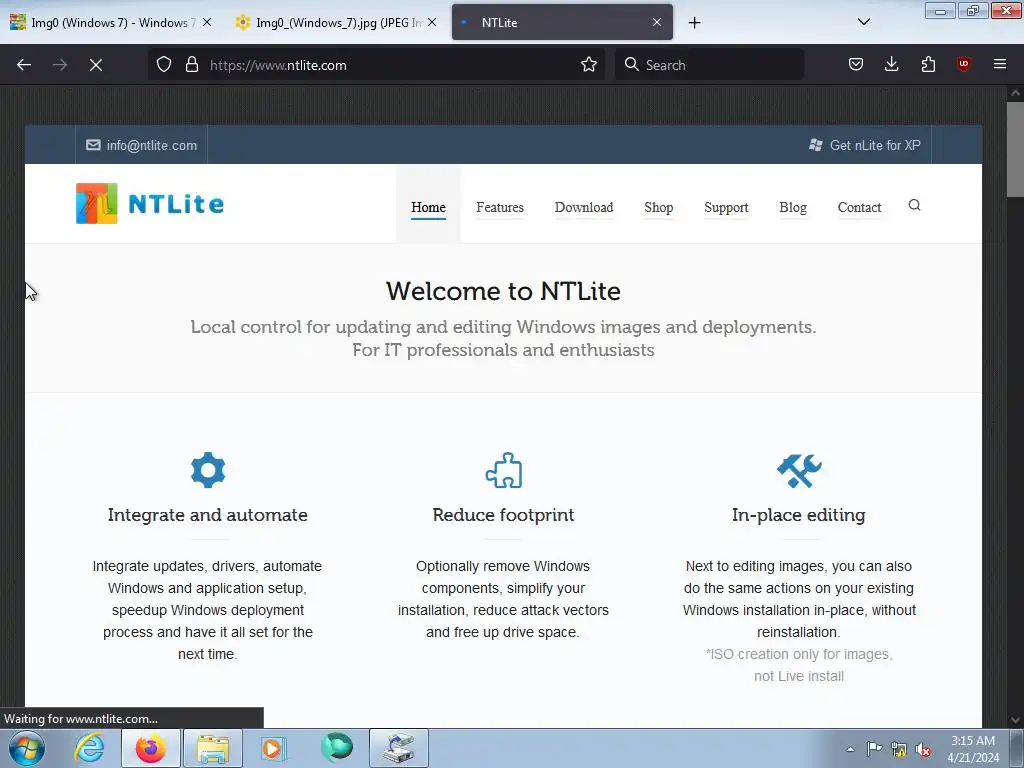
Task: Stop loading the page with the X button
Action: pyautogui.click(x=96, y=65)
